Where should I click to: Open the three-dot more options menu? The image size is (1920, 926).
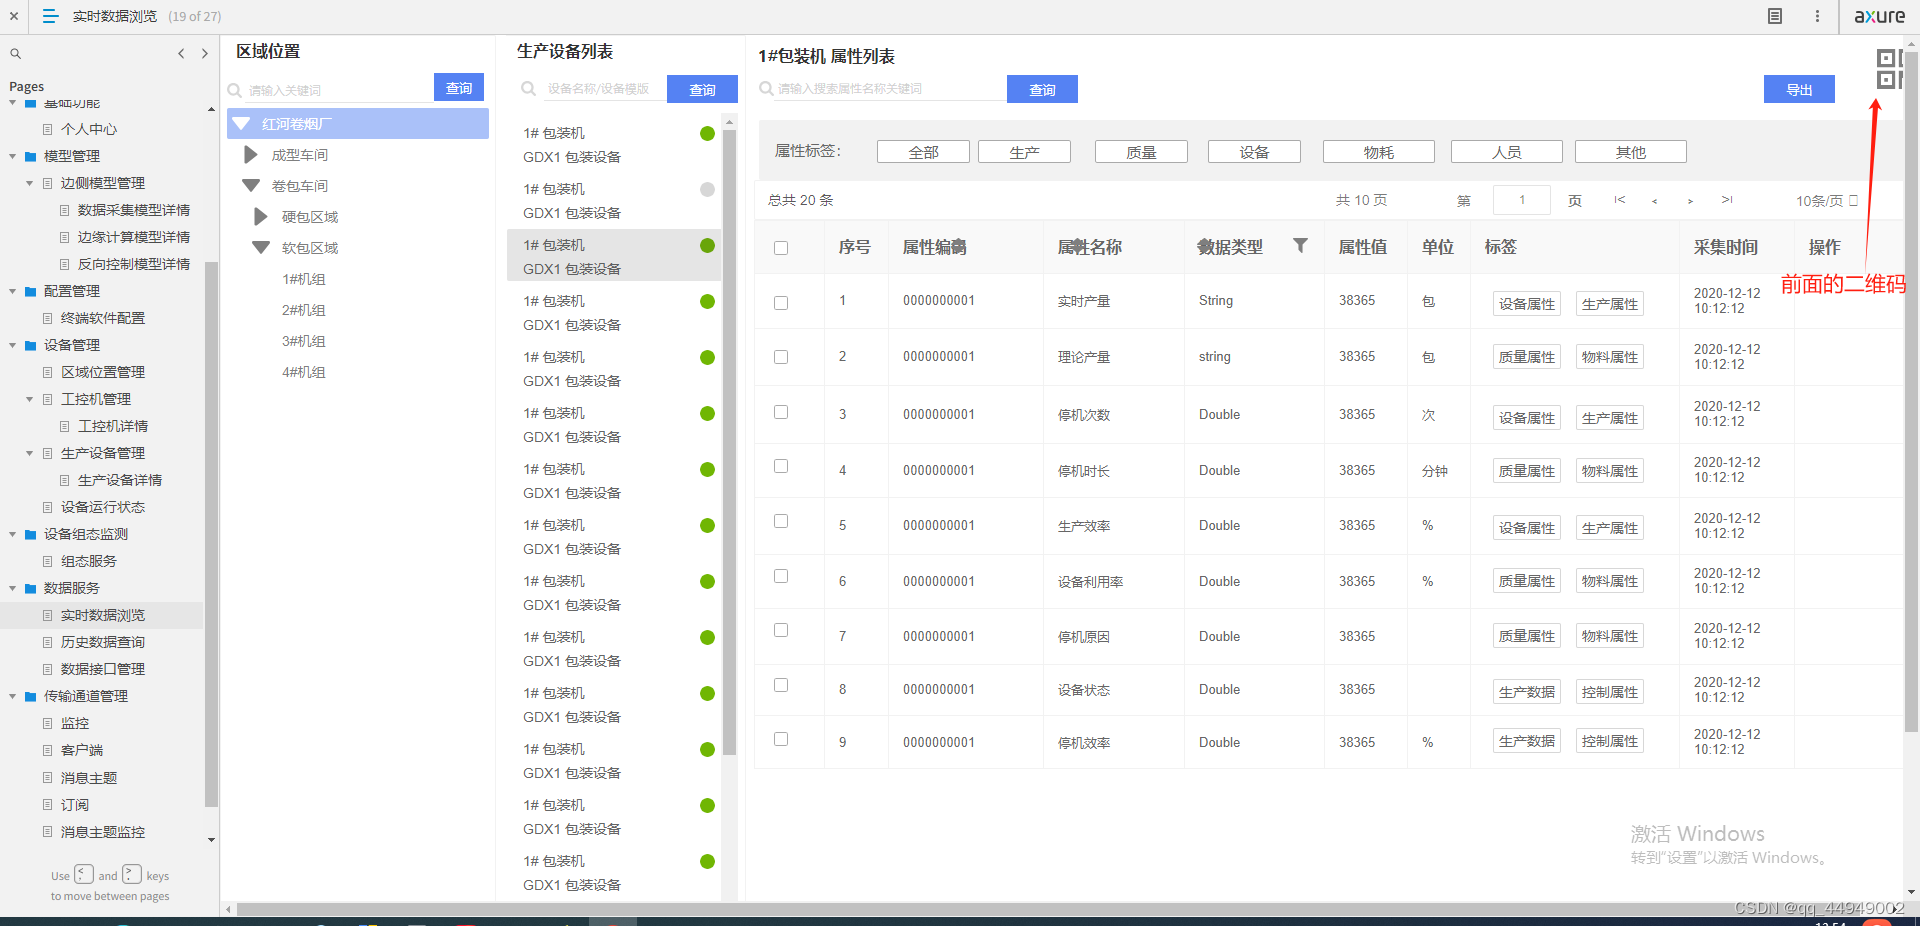pos(1817,16)
